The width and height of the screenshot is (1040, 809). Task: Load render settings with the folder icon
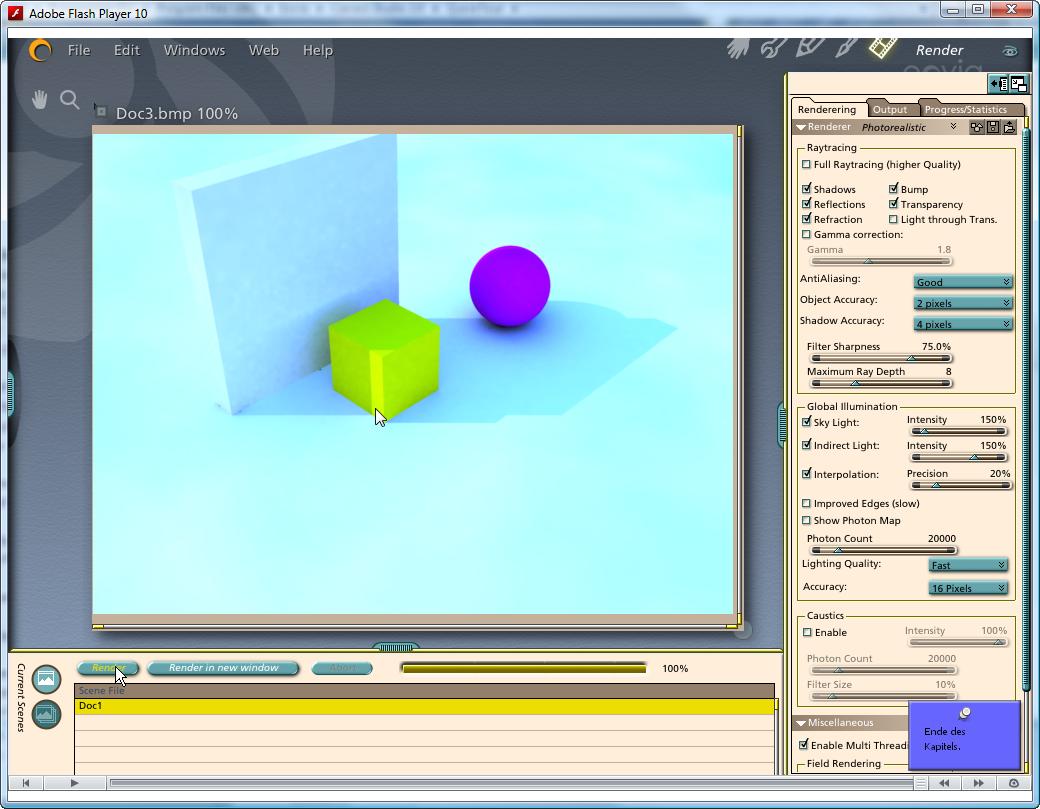(1009, 127)
